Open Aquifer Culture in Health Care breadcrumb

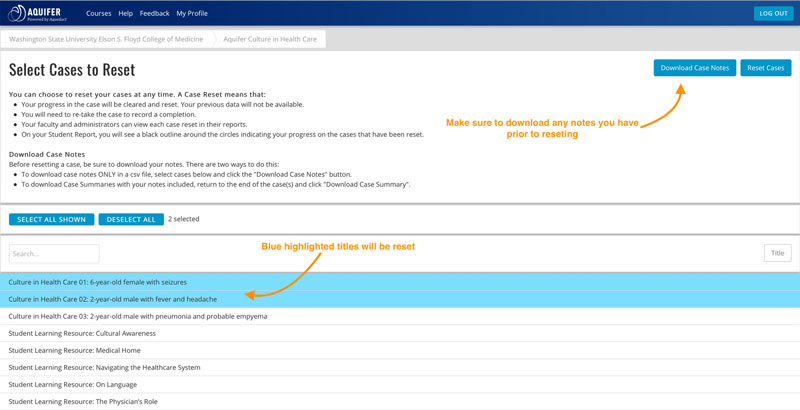269,39
